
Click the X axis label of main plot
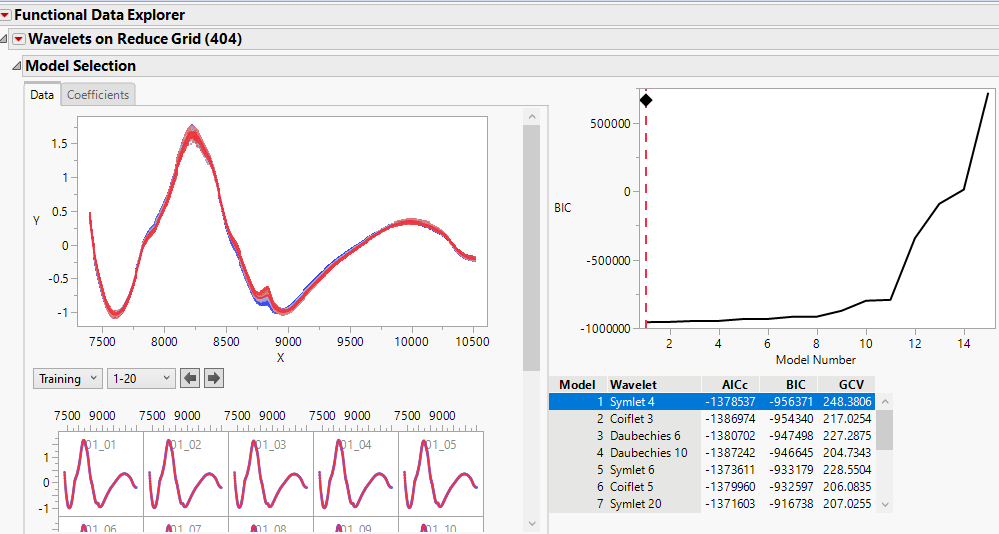point(280,358)
